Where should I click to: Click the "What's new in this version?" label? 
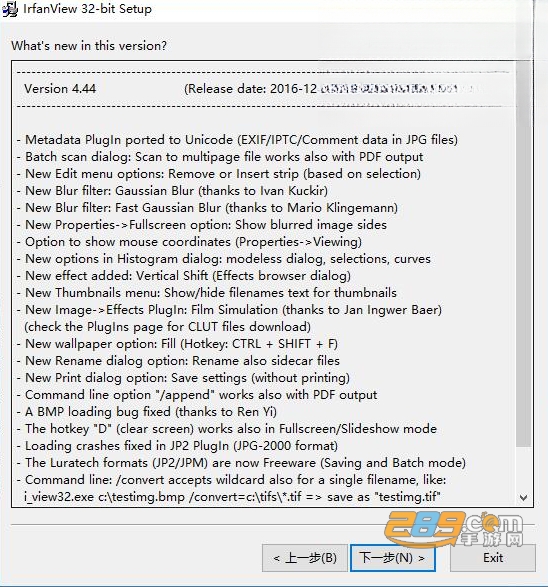click(x=89, y=46)
